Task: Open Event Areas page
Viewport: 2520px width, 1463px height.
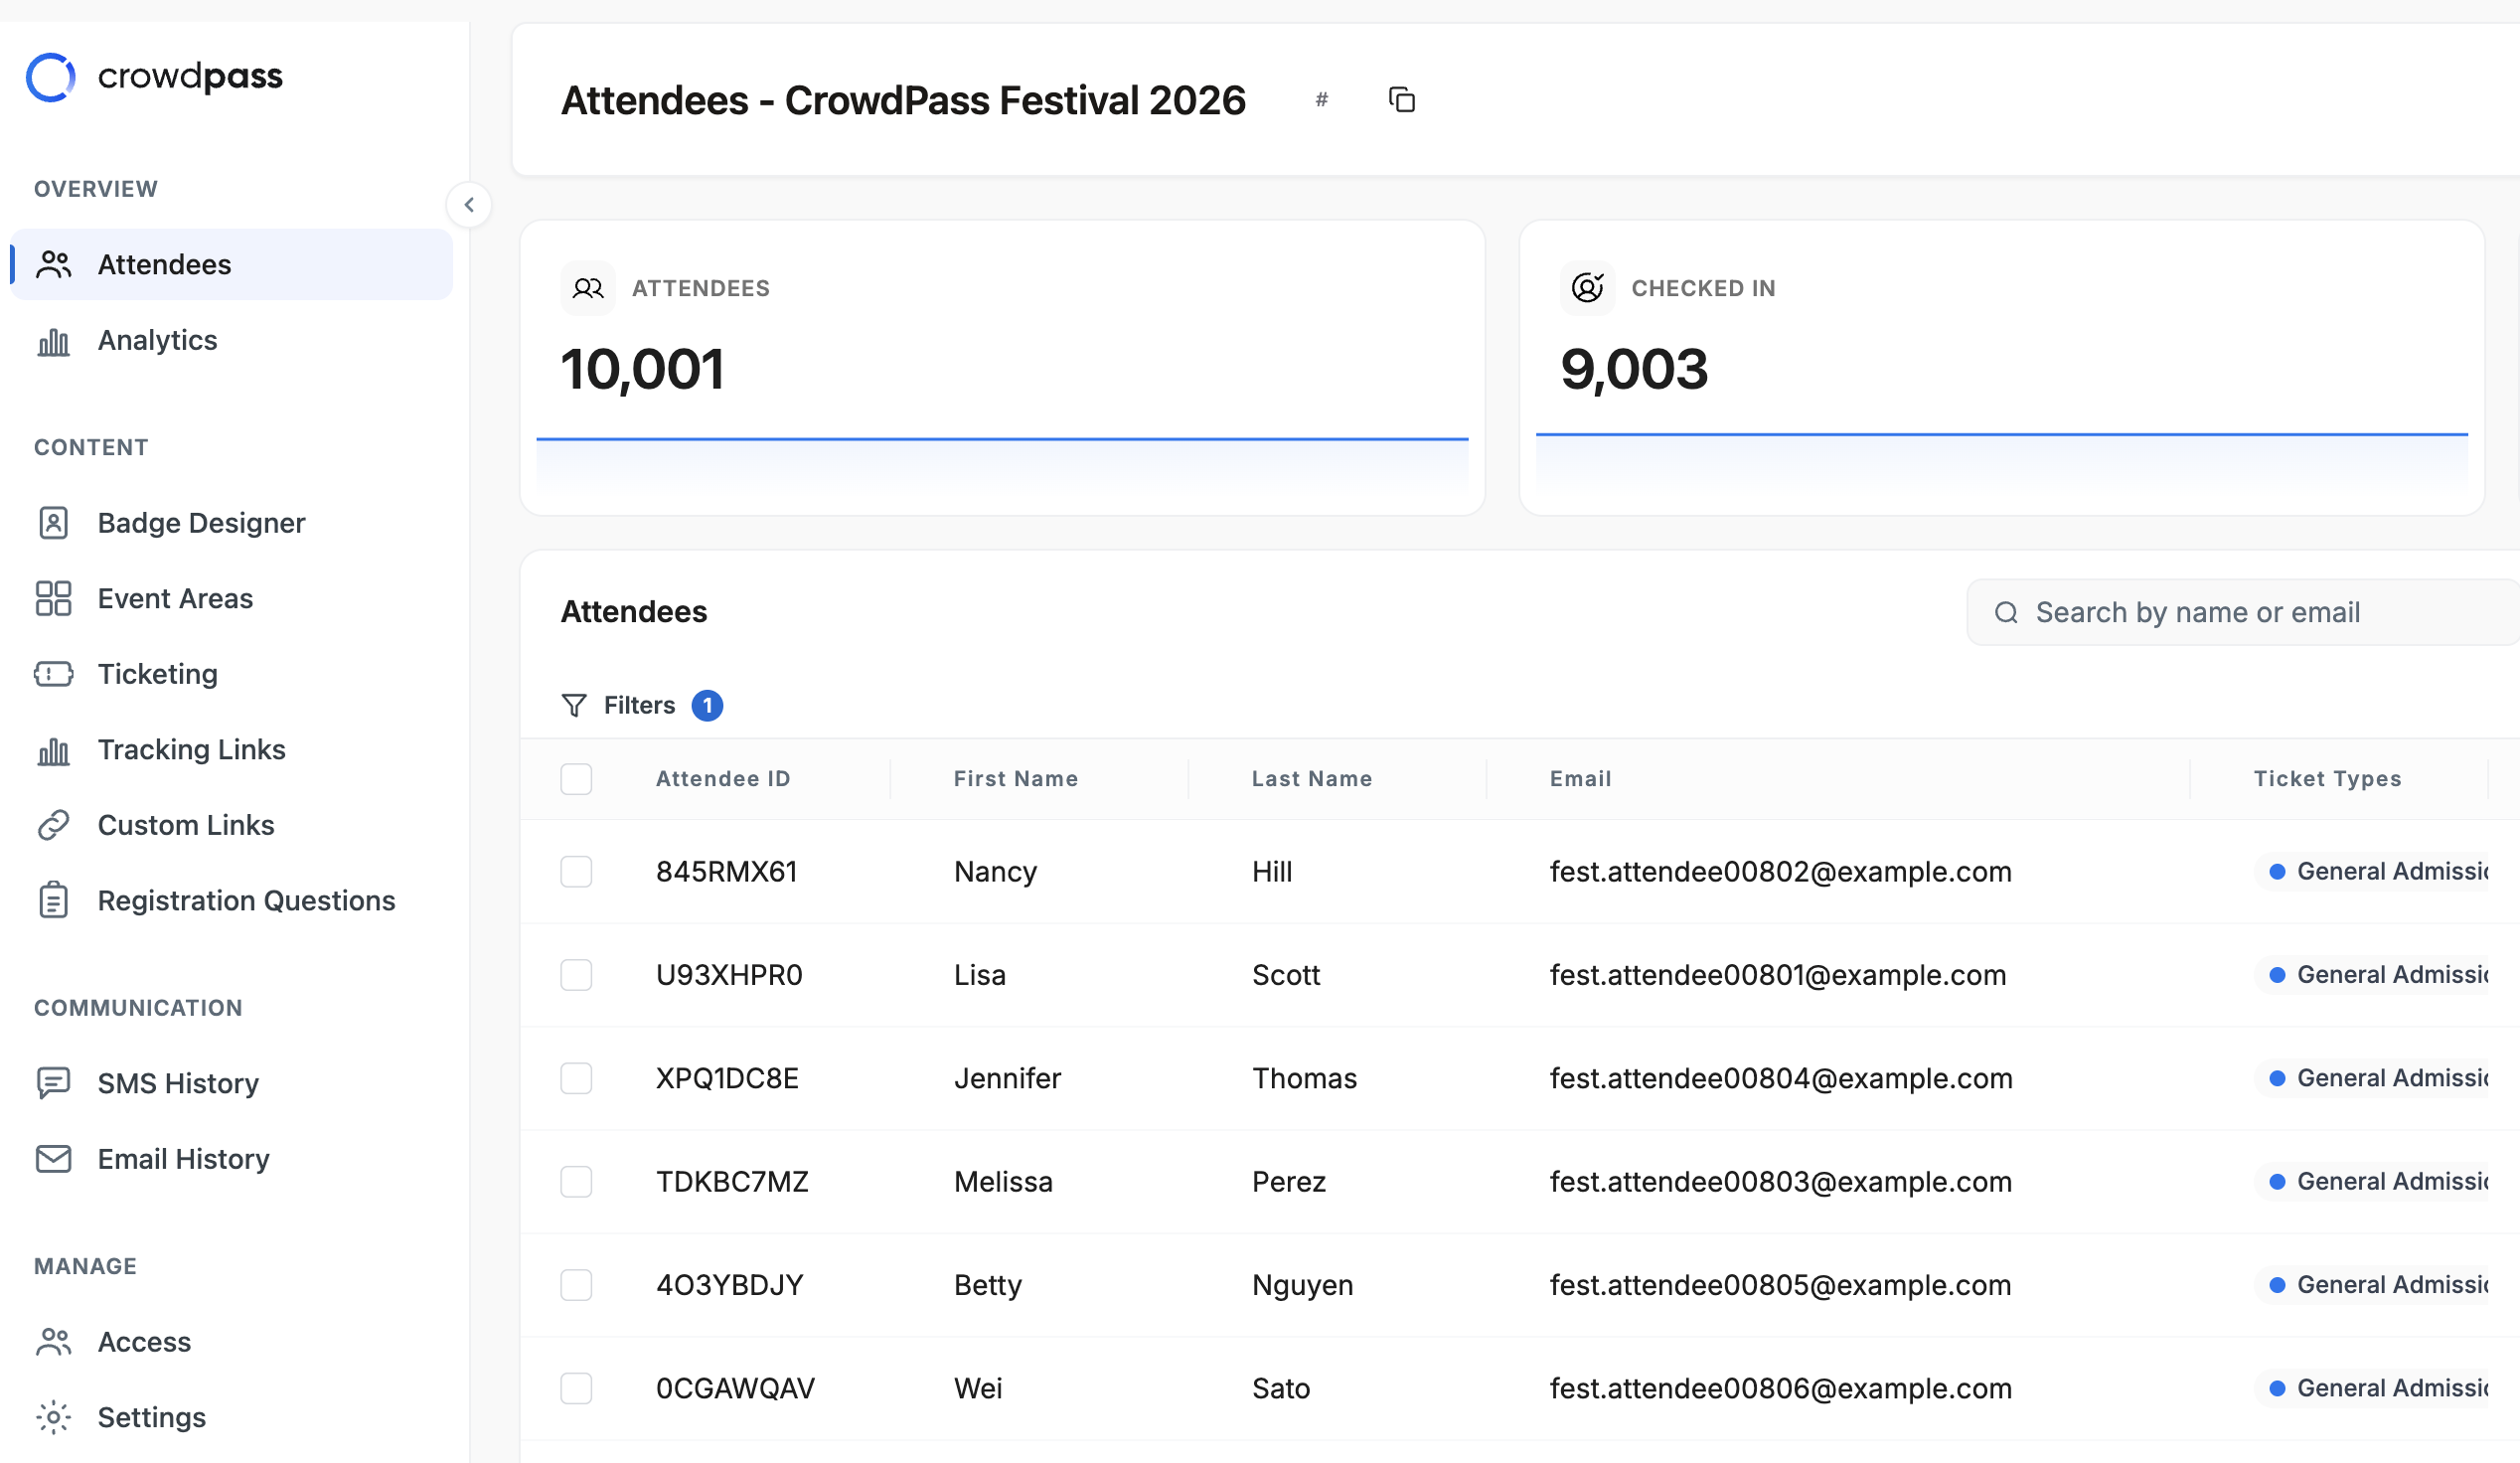Action: [x=231, y=599]
